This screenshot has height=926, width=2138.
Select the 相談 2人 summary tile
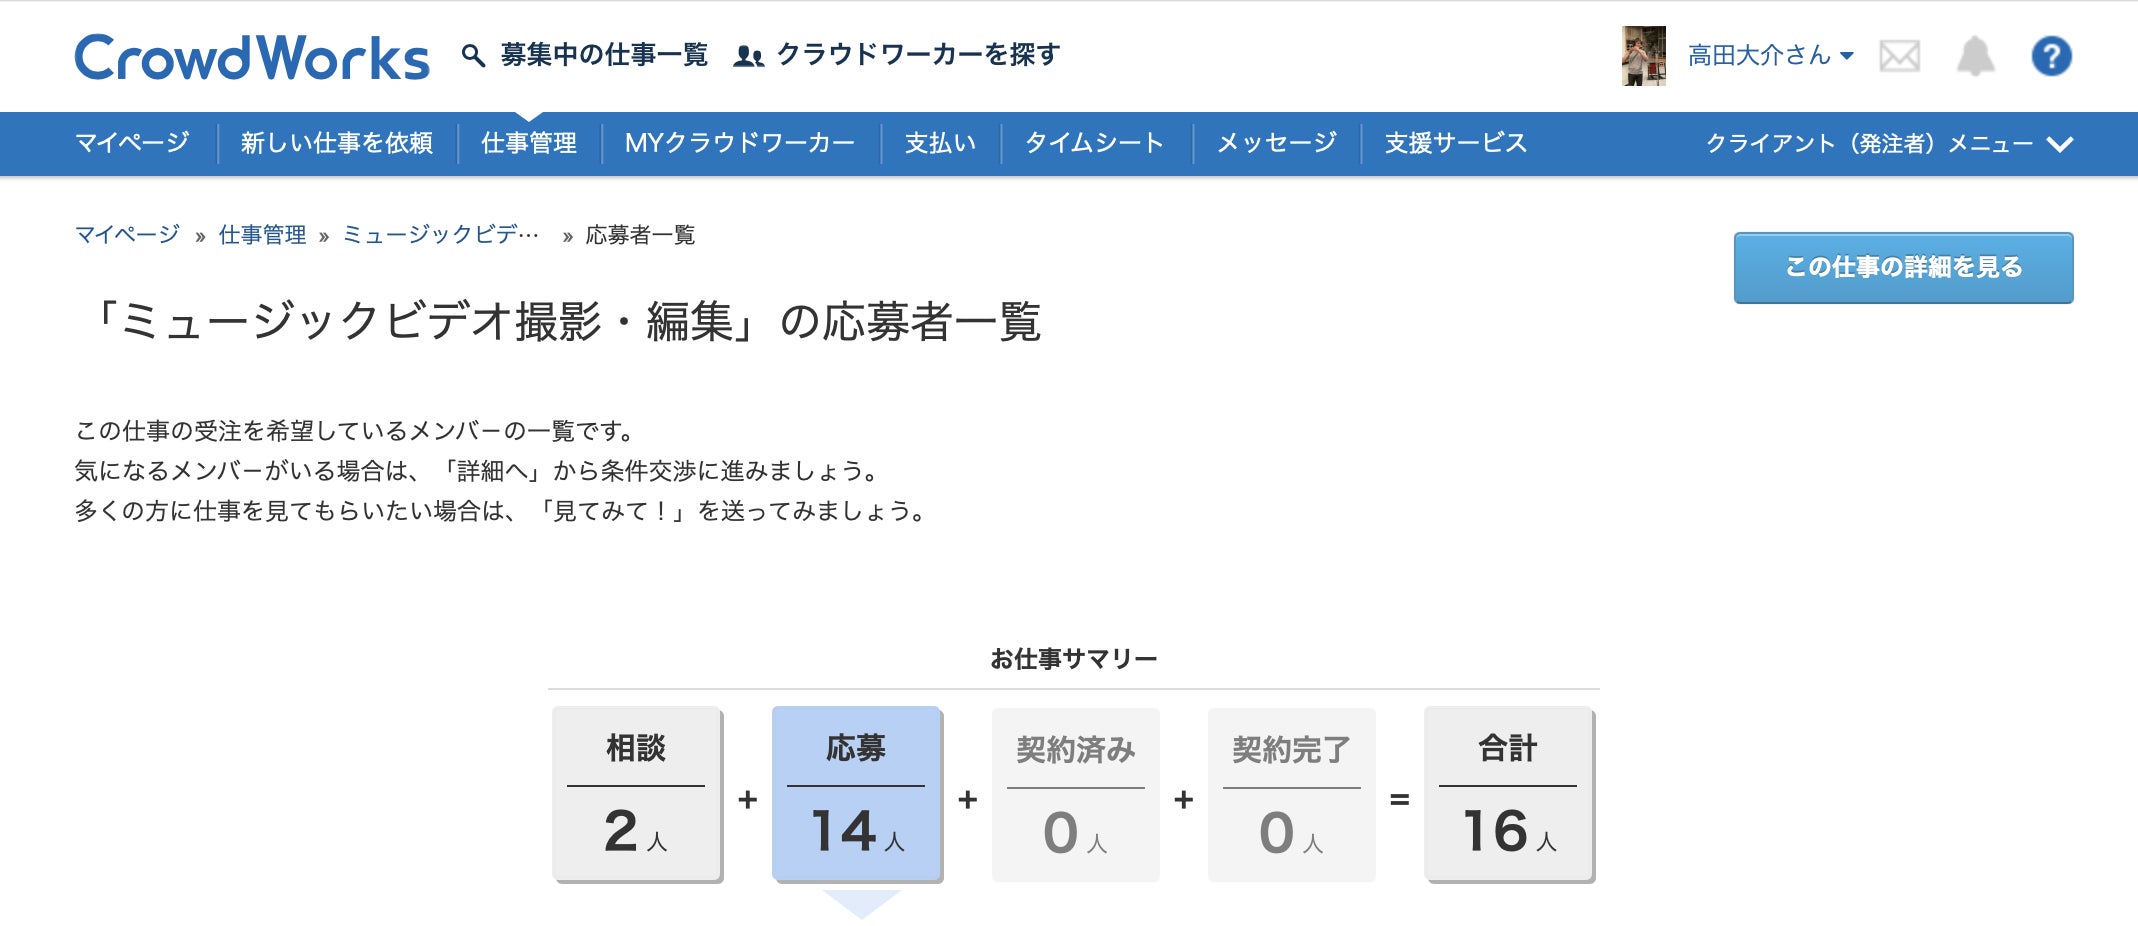pos(636,794)
